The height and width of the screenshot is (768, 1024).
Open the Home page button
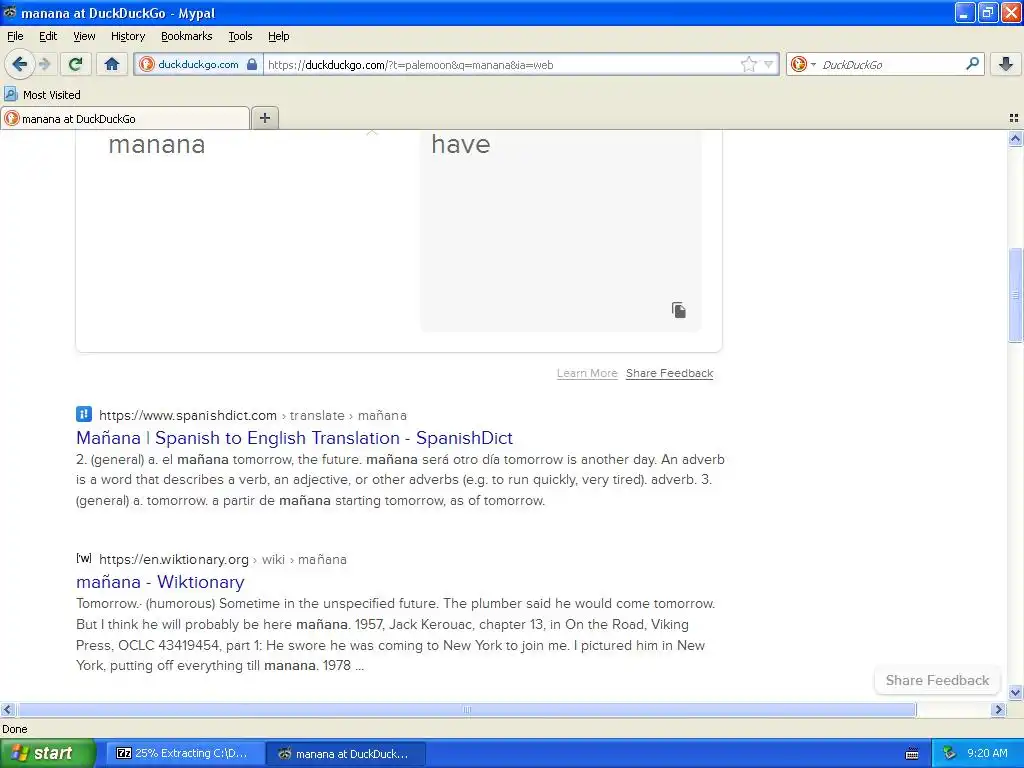click(112, 64)
